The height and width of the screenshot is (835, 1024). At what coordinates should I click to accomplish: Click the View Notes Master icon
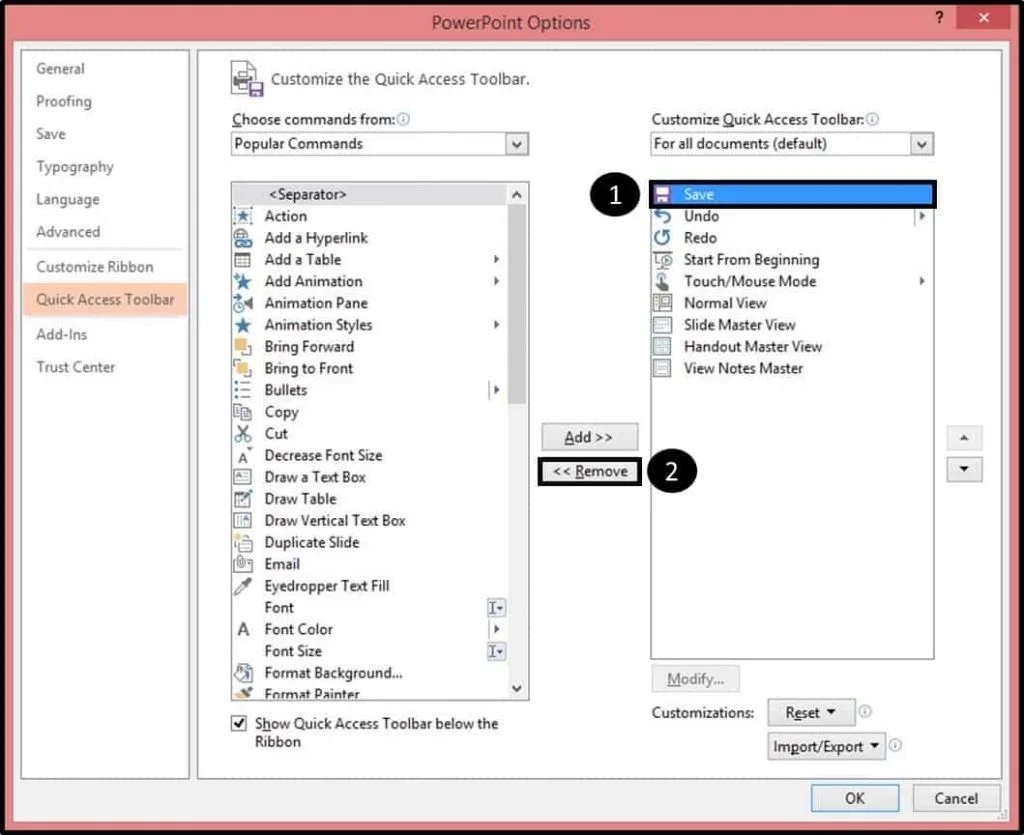point(662,368)
